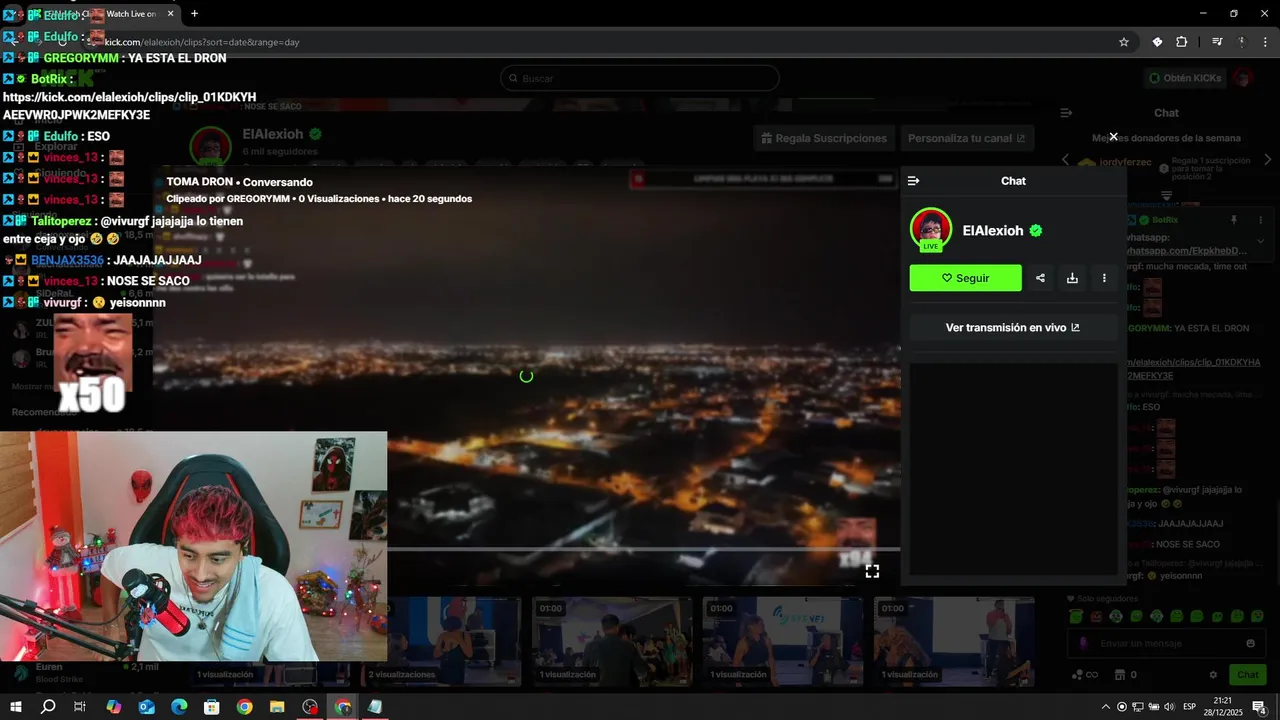Close the clip popup with the X

(x=1113, y=137)
